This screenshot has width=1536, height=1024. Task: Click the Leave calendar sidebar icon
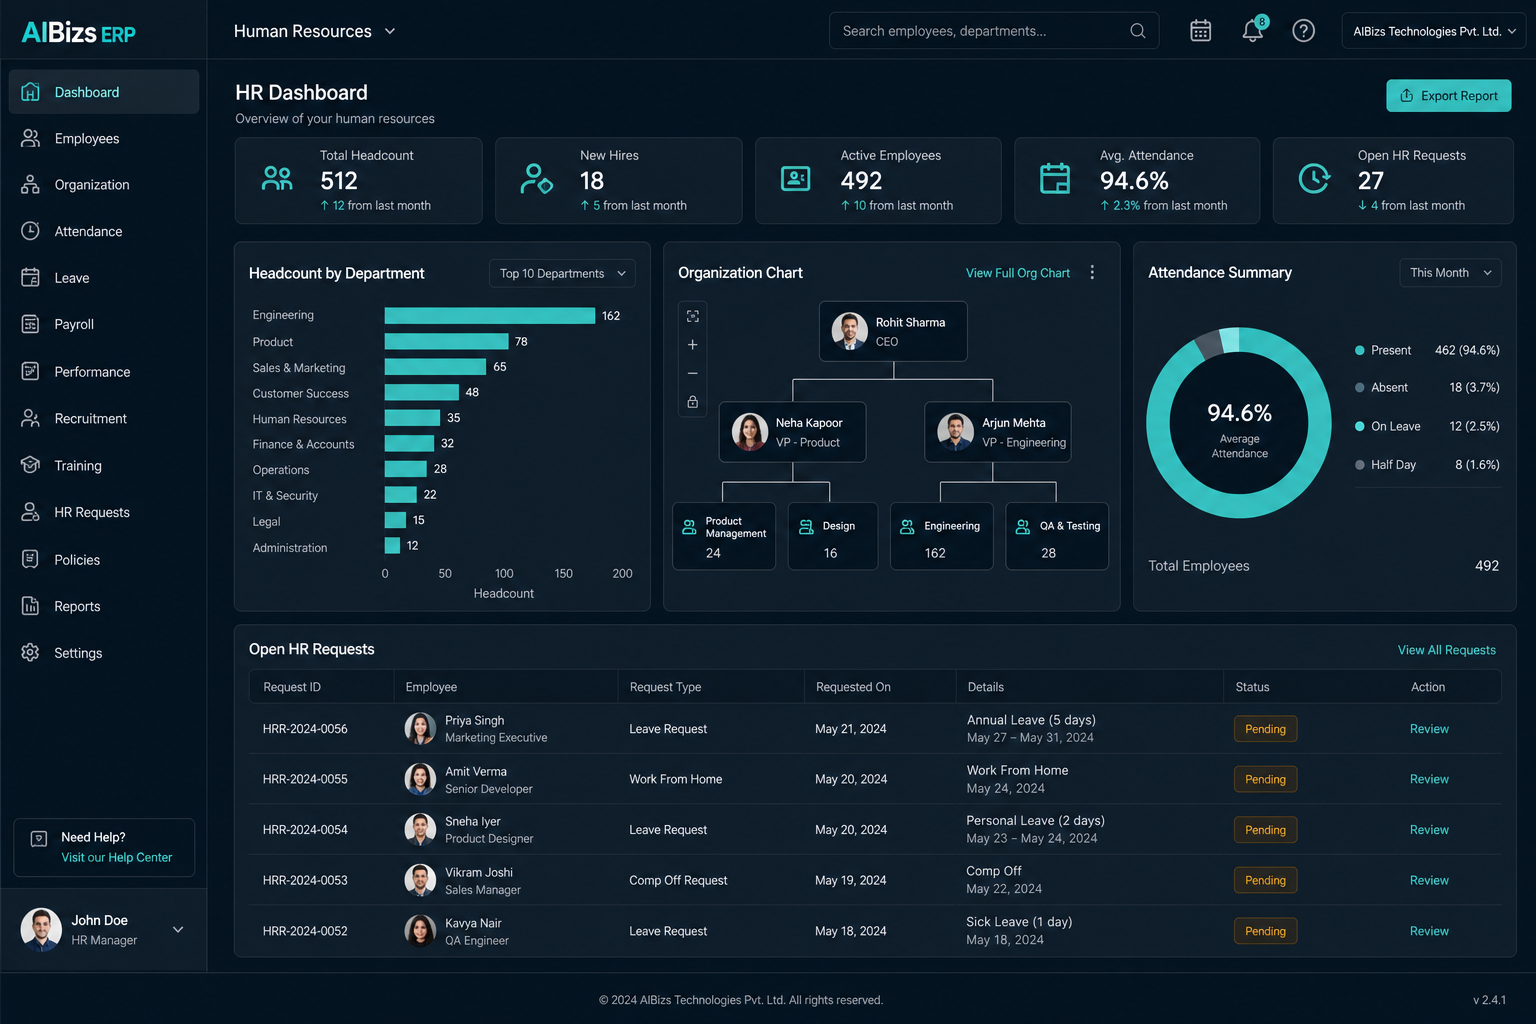[x=31, y=278]
